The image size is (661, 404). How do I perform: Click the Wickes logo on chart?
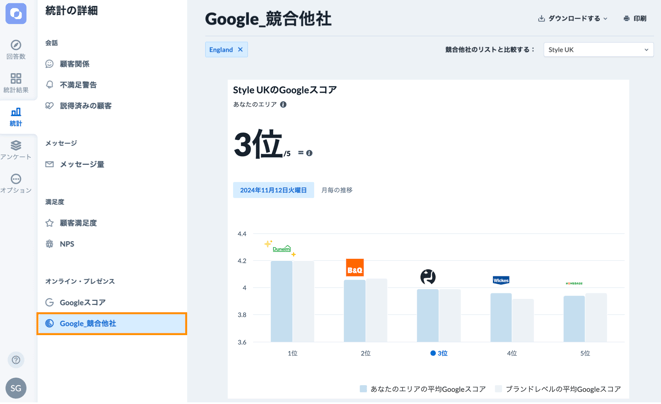coord(501,280)
